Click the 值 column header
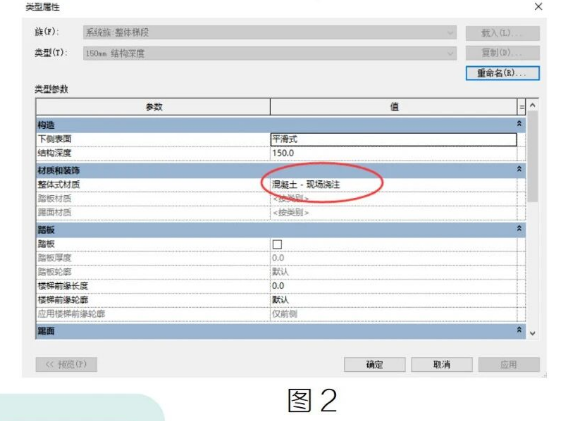Viewport: 562px width, 421px height. click(394, 107)
